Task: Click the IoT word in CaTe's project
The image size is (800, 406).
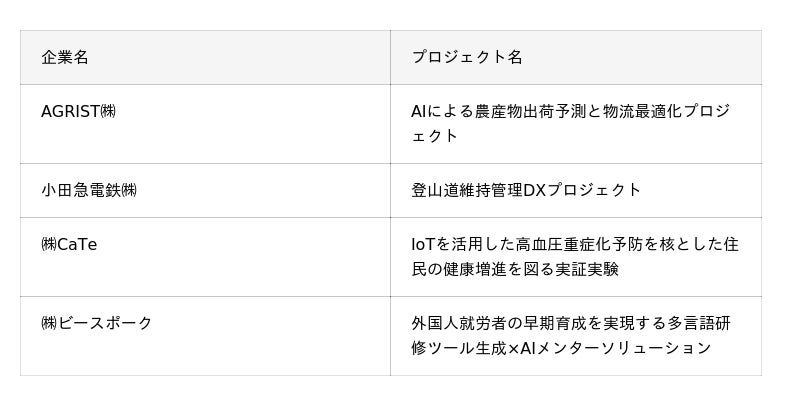Action: [x=423, y=244]
